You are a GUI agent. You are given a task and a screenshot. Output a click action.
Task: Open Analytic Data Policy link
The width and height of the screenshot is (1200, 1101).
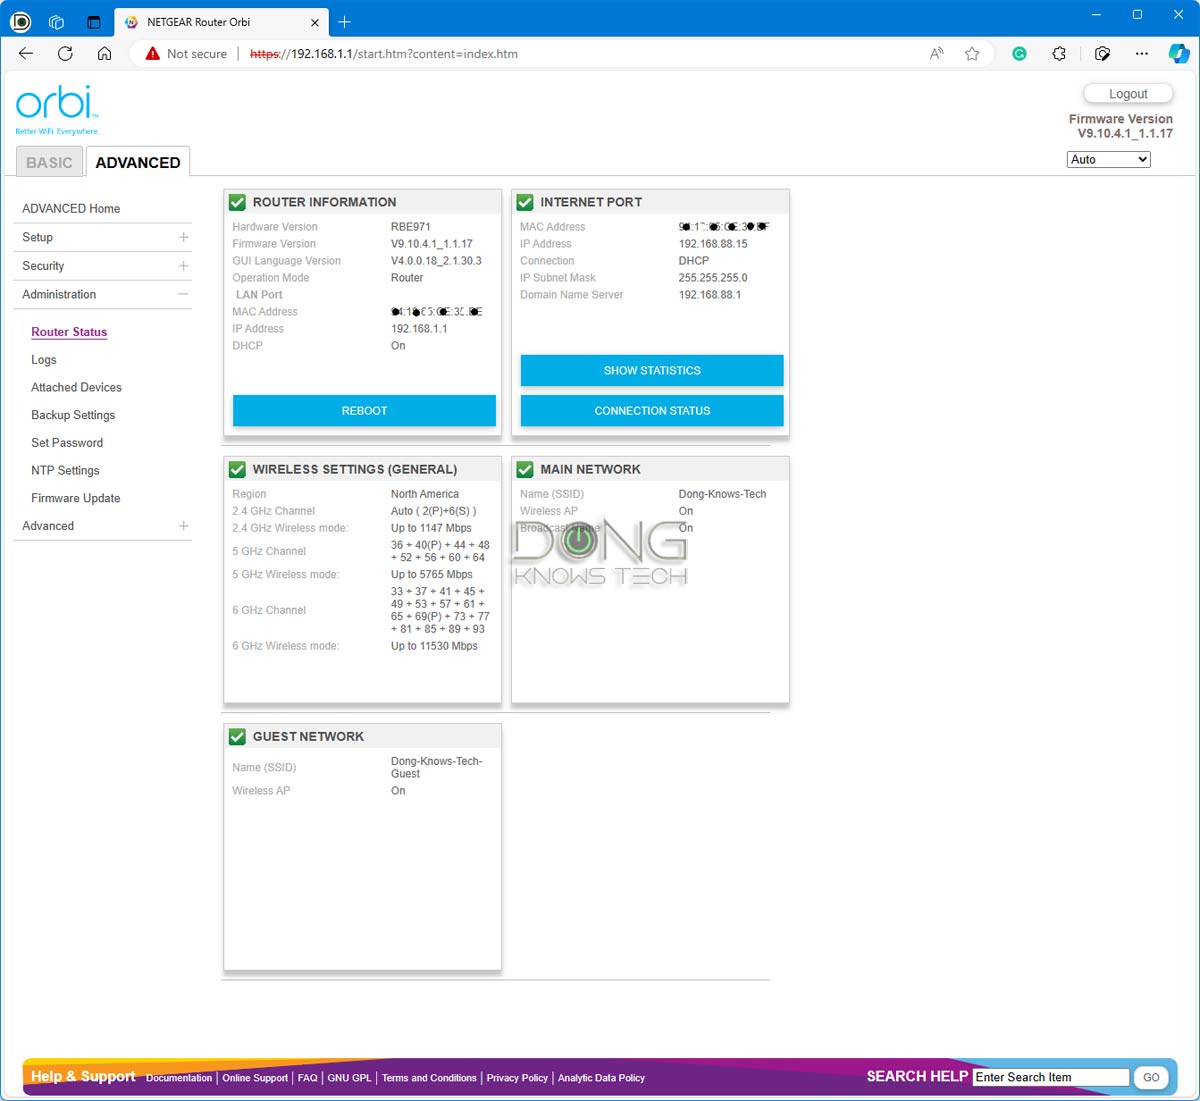point(601,1078)
